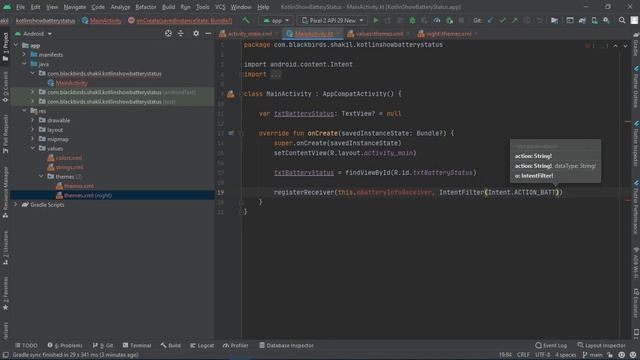
Task: Expand the mipmap folder
Action: click(x=33, y=139)
